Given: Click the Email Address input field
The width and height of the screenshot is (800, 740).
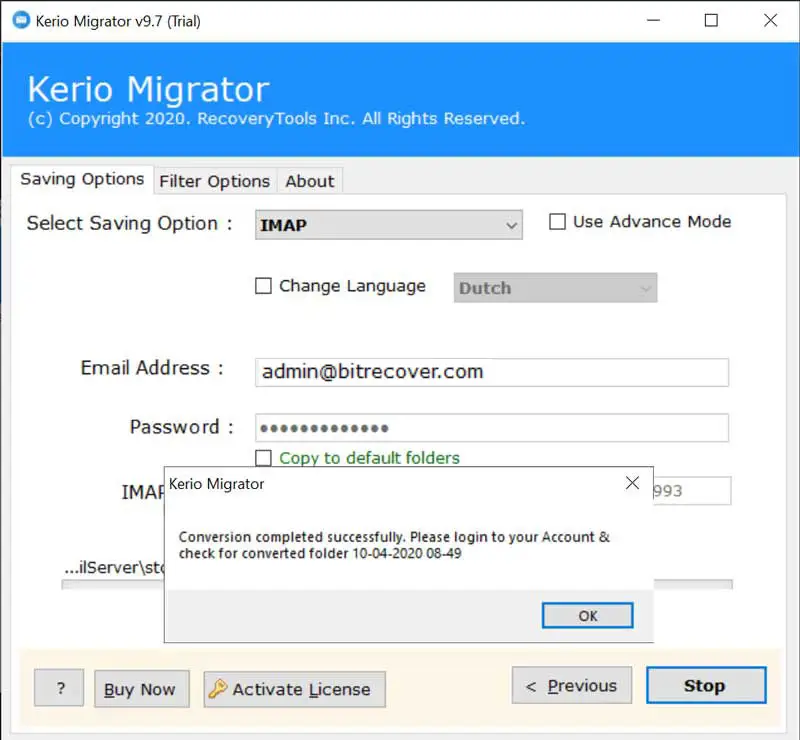Looking at the screenshot, I should pos(492,372).
